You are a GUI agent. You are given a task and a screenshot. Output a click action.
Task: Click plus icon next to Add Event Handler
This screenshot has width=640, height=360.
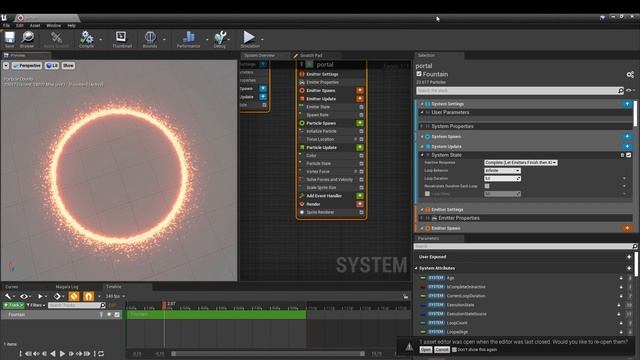pos(360,196)
